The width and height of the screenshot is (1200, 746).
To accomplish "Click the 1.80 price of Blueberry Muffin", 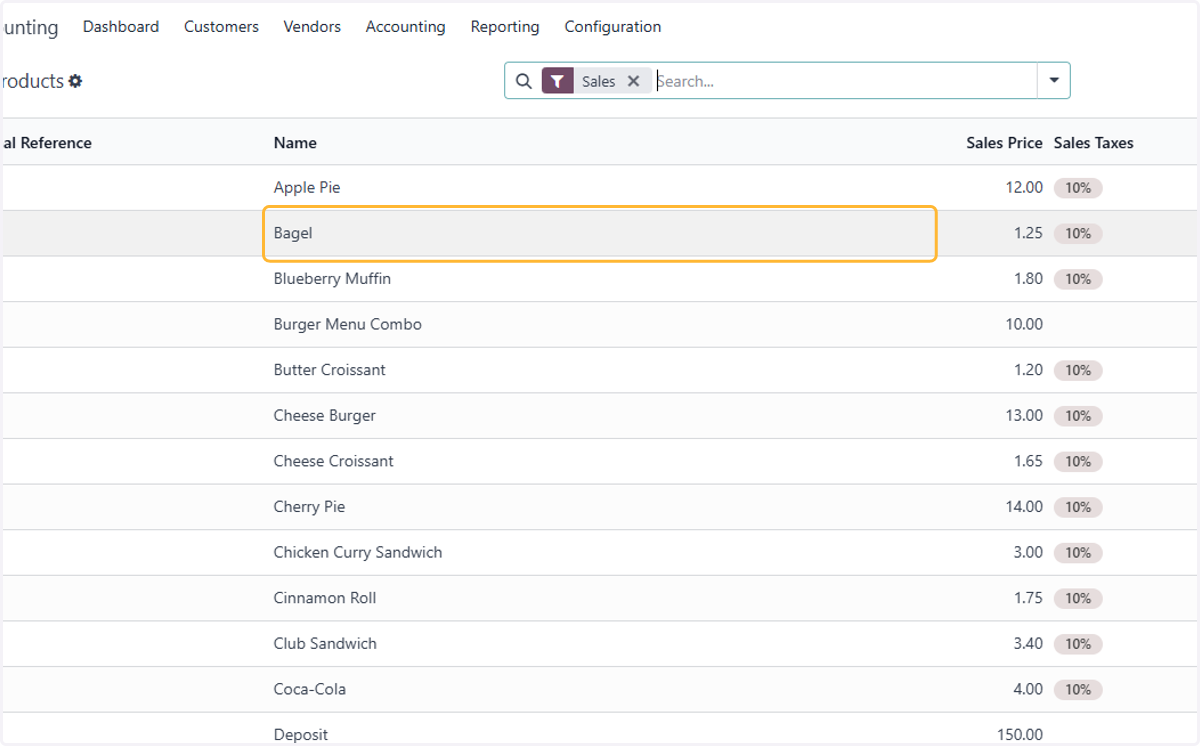I will [x=1028, y=279].
